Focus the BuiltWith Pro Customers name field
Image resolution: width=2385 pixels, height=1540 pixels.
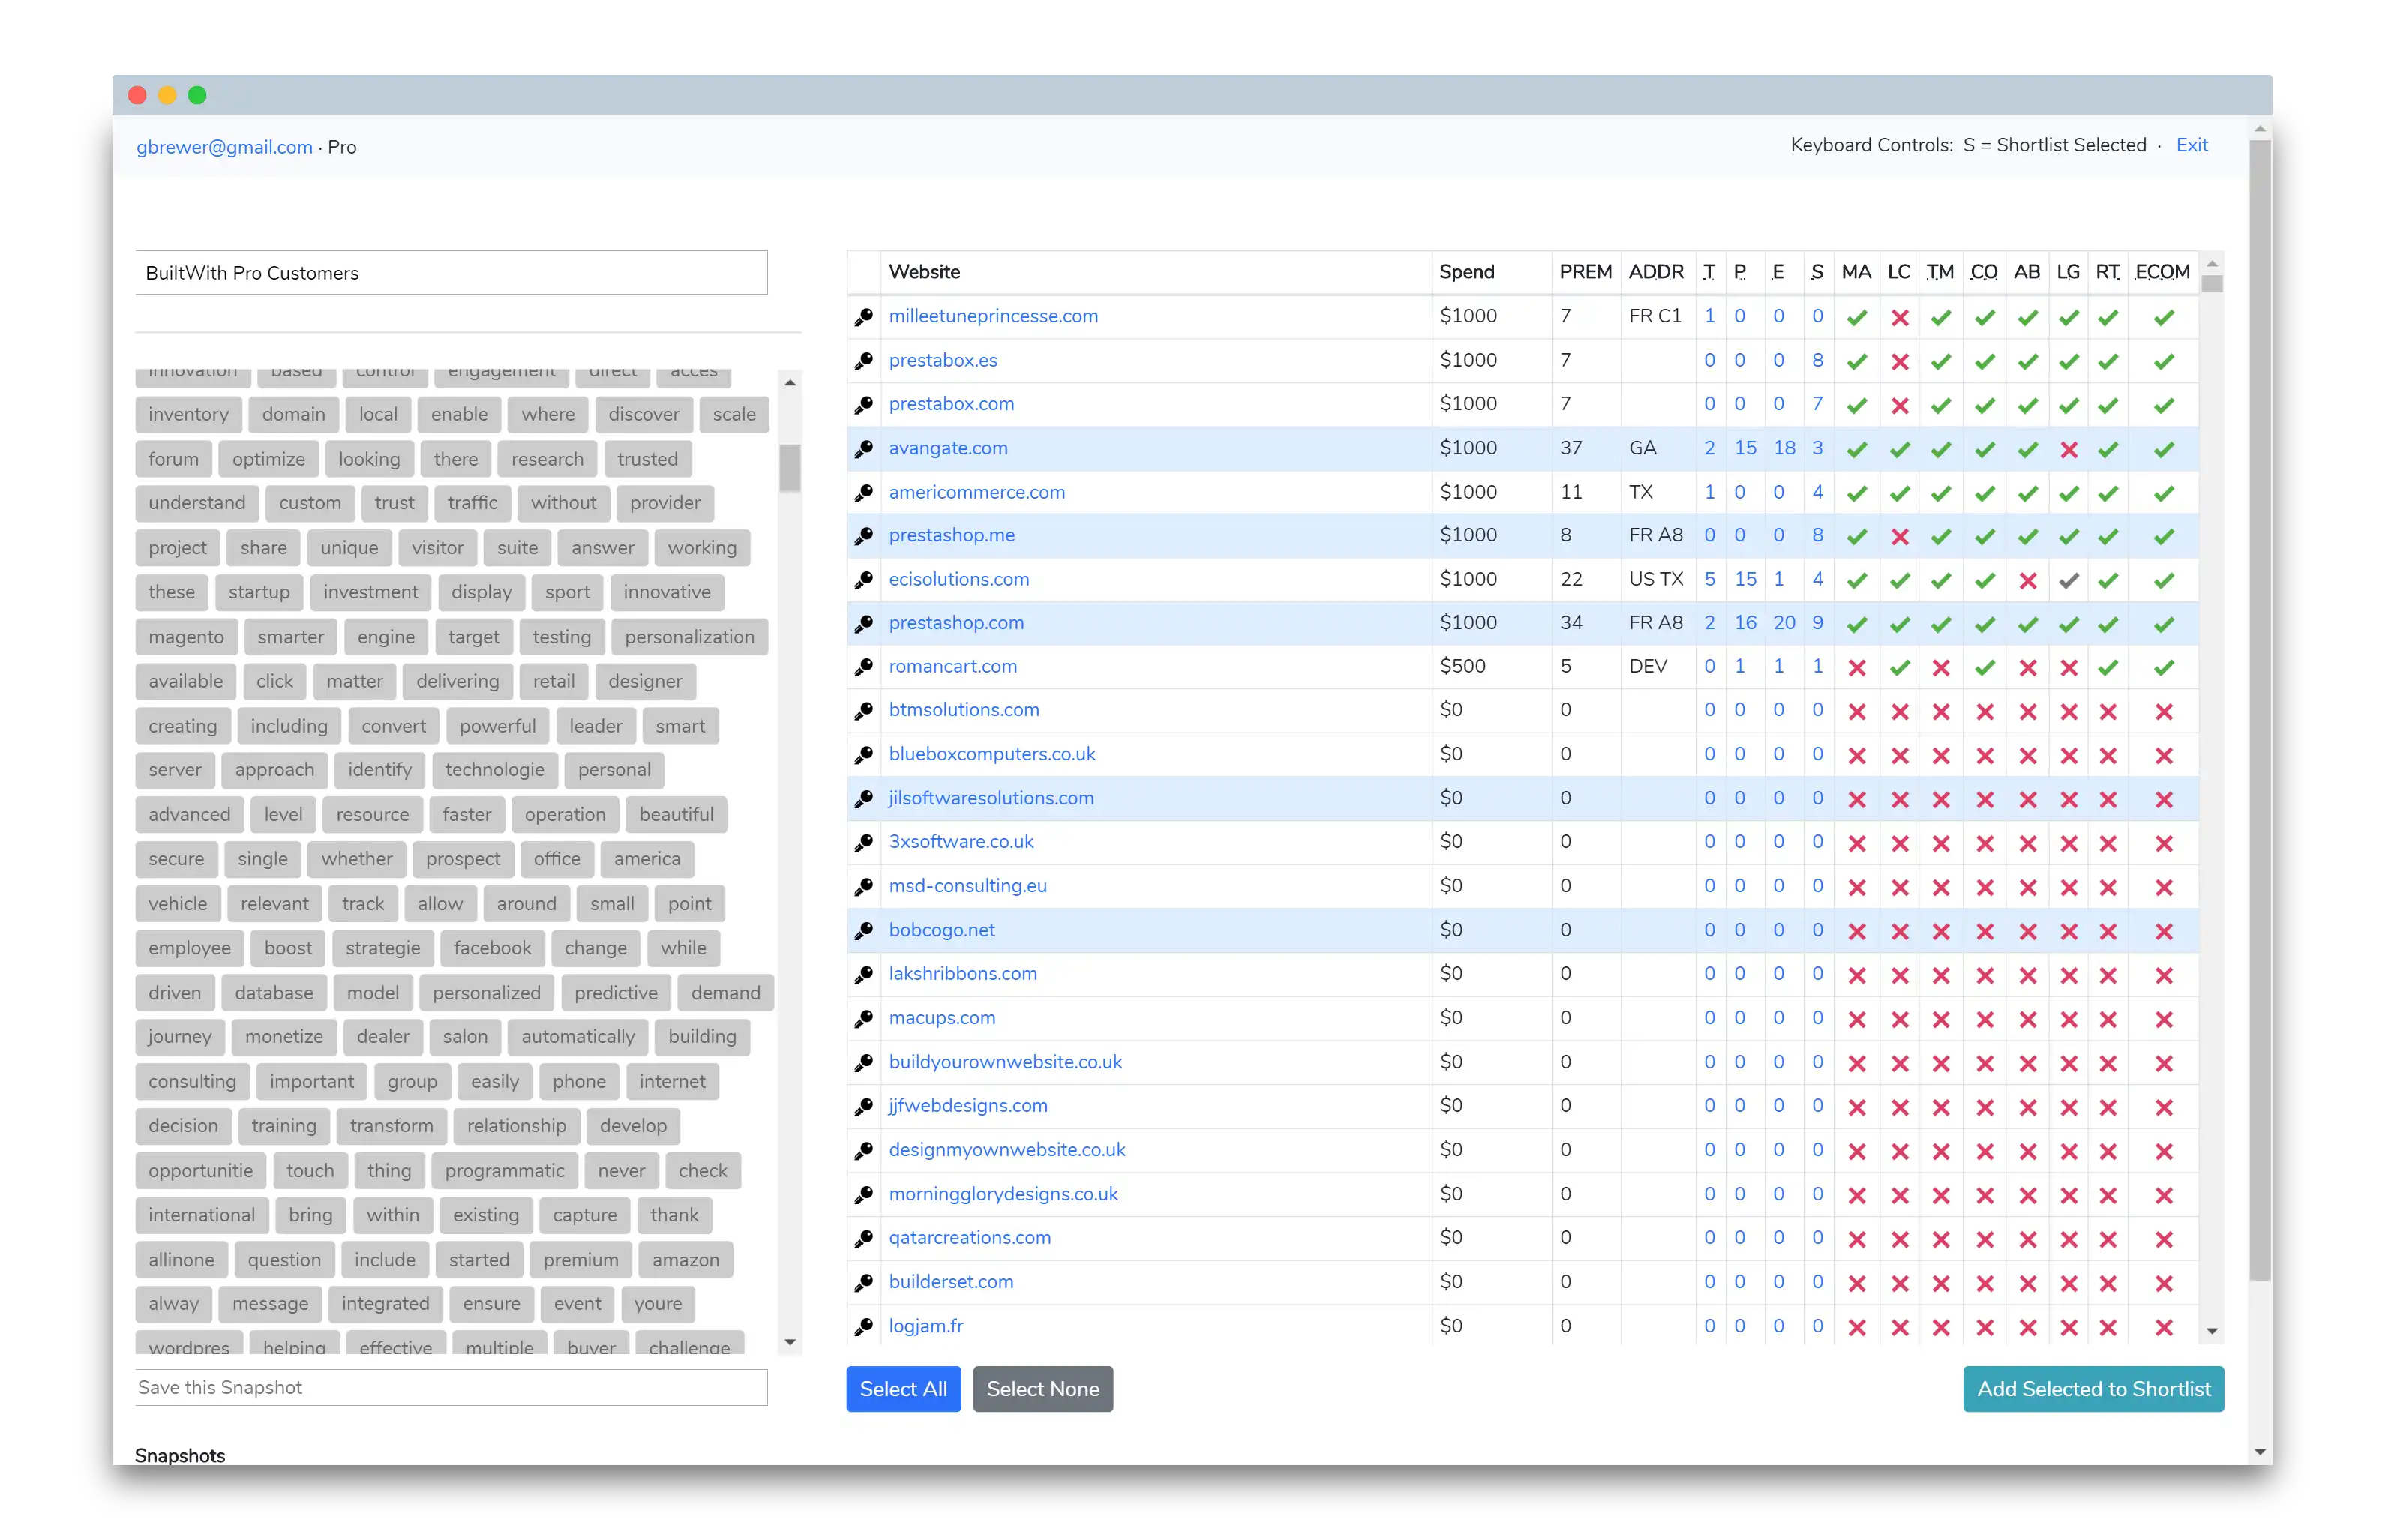point(451,273)
